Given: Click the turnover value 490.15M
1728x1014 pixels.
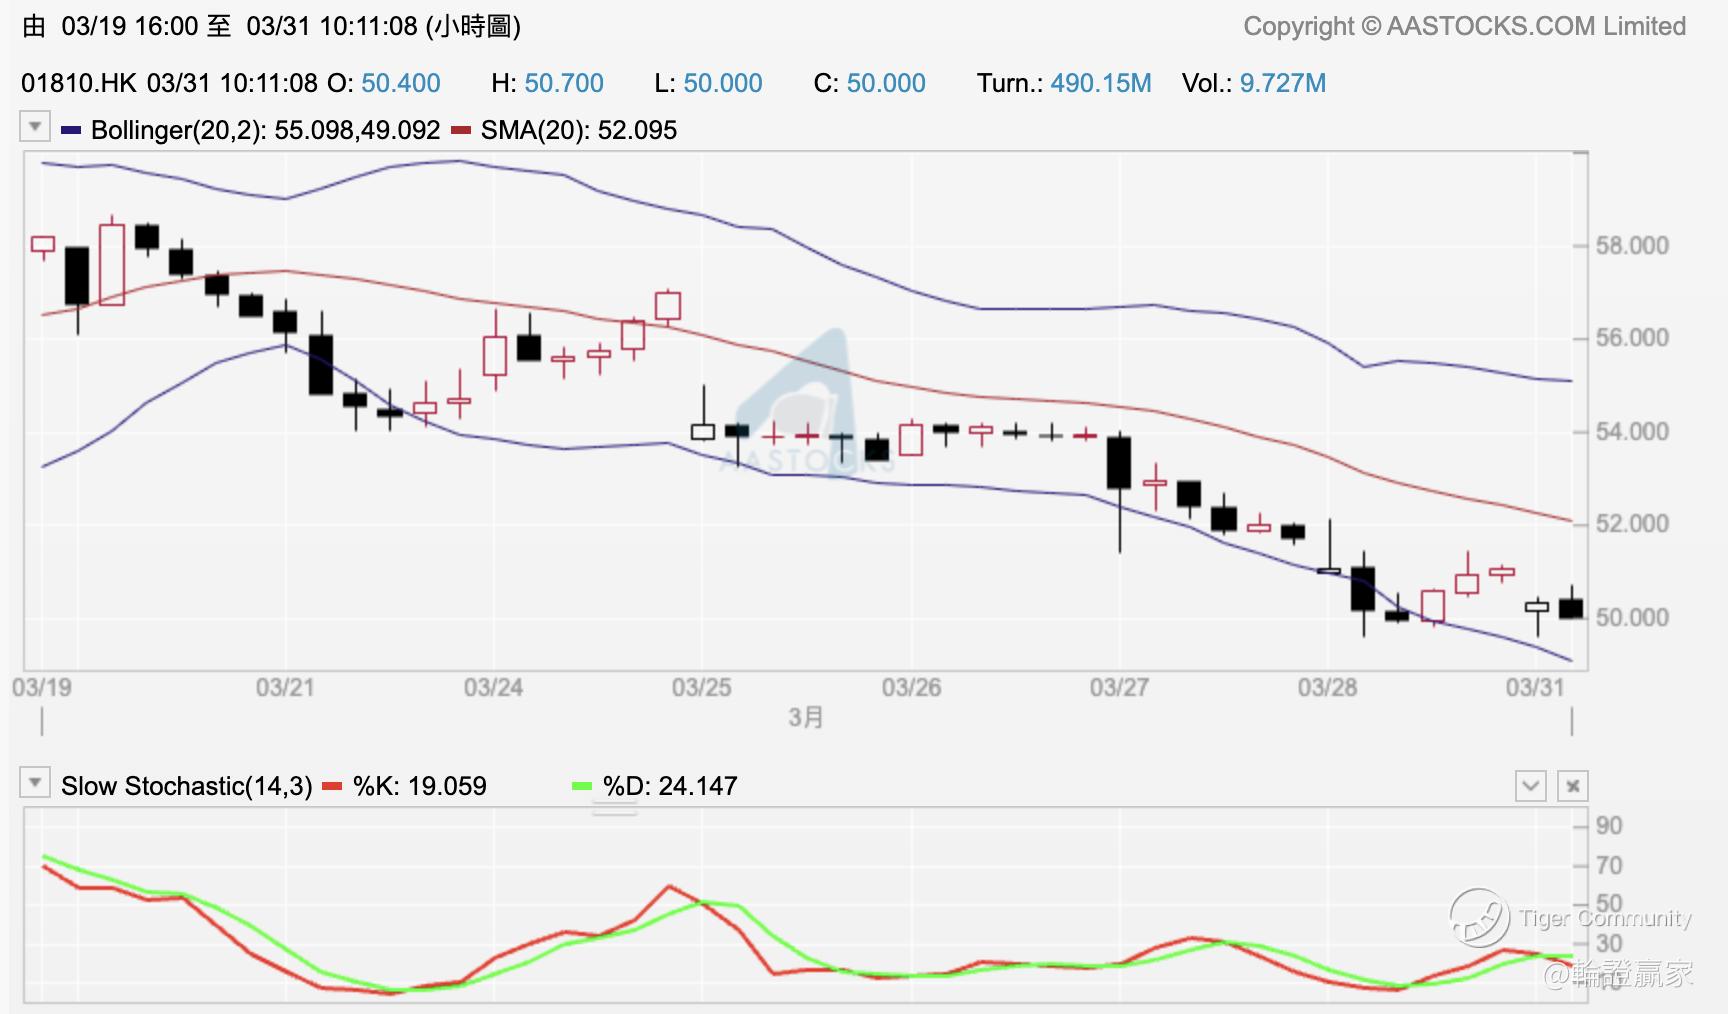Looking at the screenshot, I should pos(1101,83).
